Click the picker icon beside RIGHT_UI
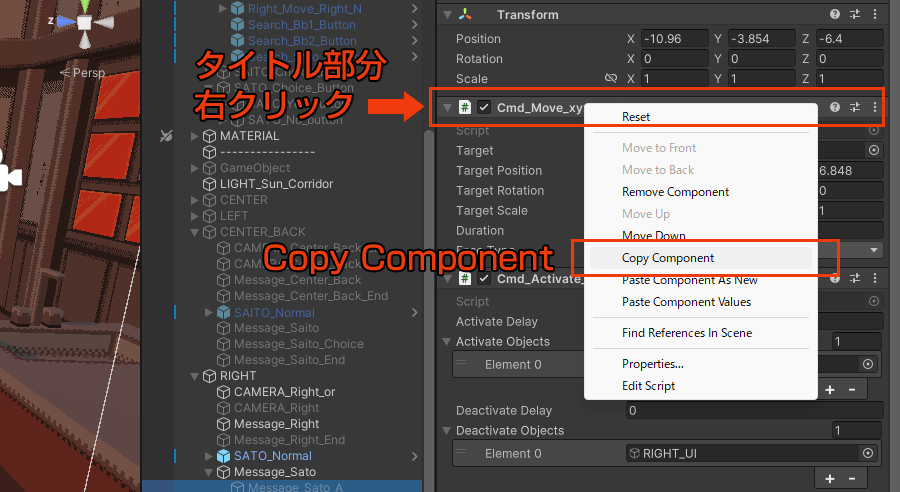Viewport: 900px width, 492px height. click(868, 453)
